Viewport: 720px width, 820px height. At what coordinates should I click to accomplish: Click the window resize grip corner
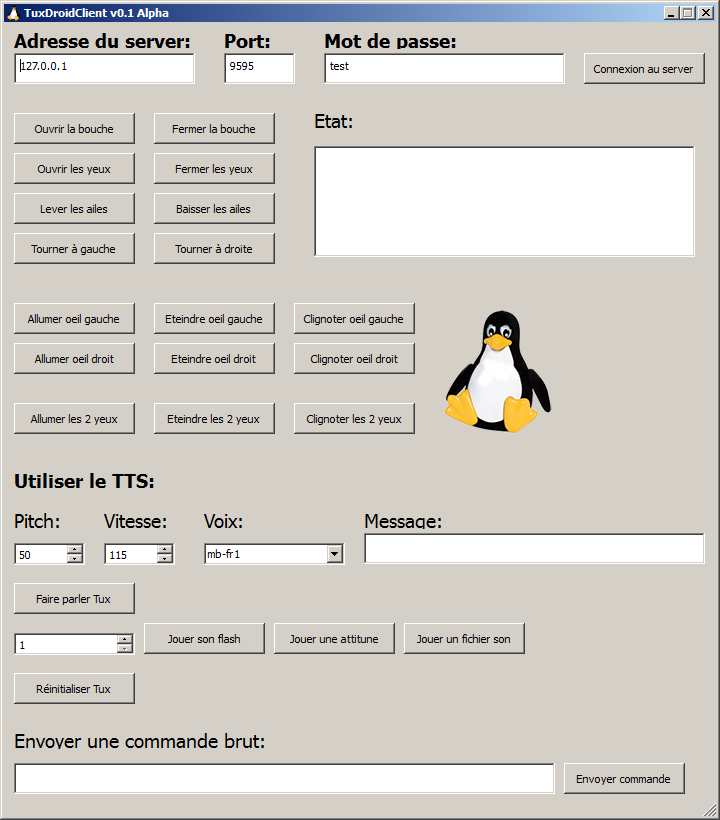tap(710, 810)
